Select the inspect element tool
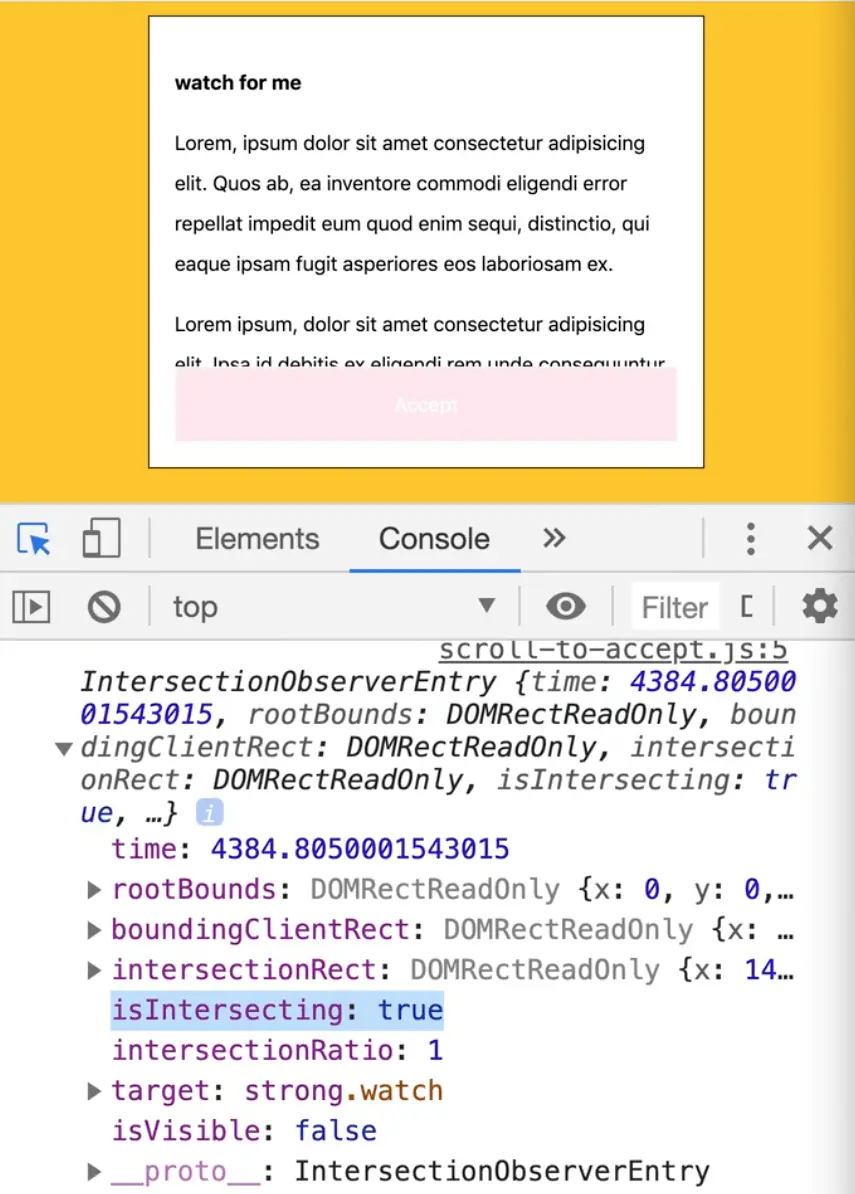The image size is (855, 1194). [33, 539]
